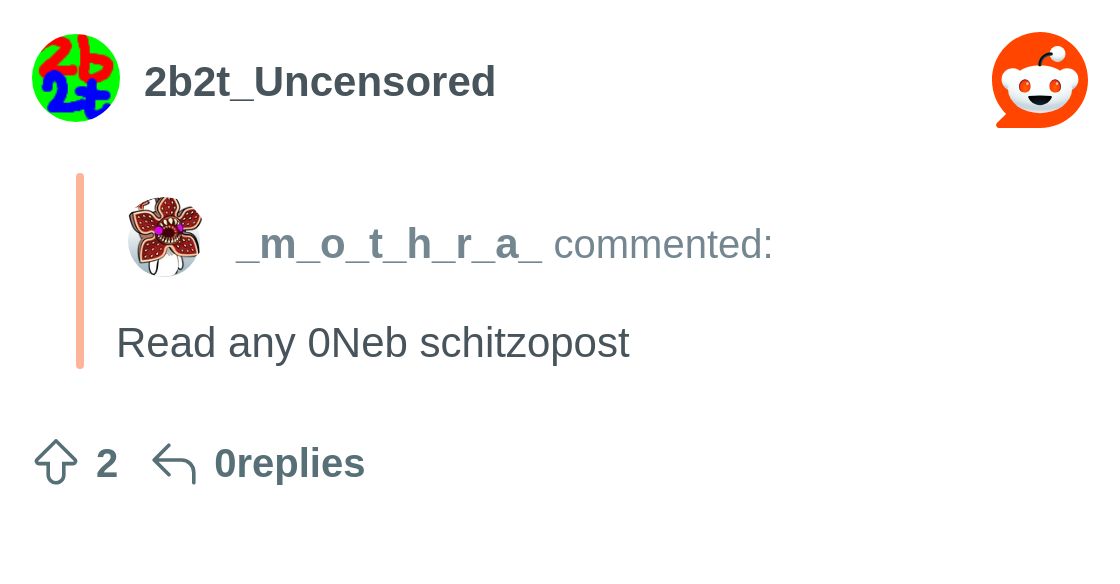
Task: Open the Reddit Snoo logo
Action: pos(1039,80)
